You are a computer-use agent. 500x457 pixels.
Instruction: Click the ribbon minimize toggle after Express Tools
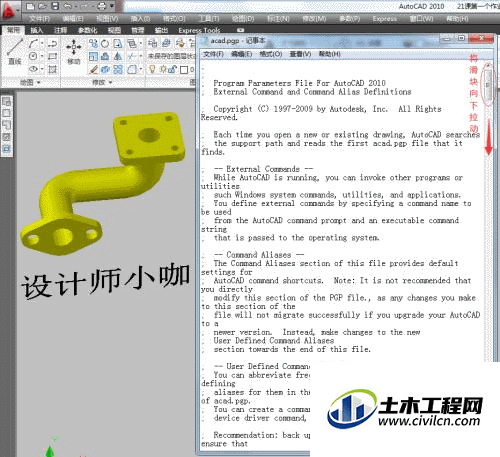[x=240, y=30]
